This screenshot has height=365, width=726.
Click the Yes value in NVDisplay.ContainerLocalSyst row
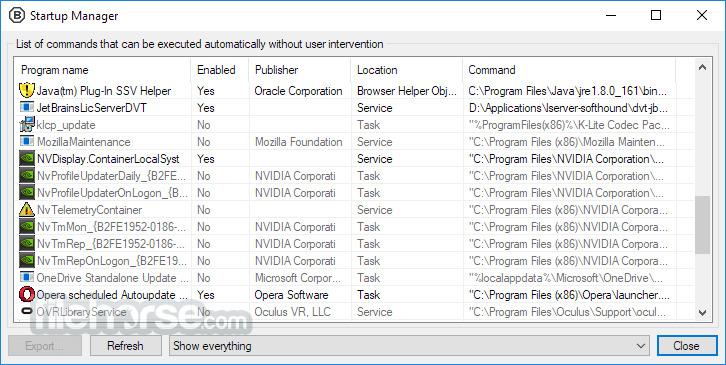tap(206, 159)
